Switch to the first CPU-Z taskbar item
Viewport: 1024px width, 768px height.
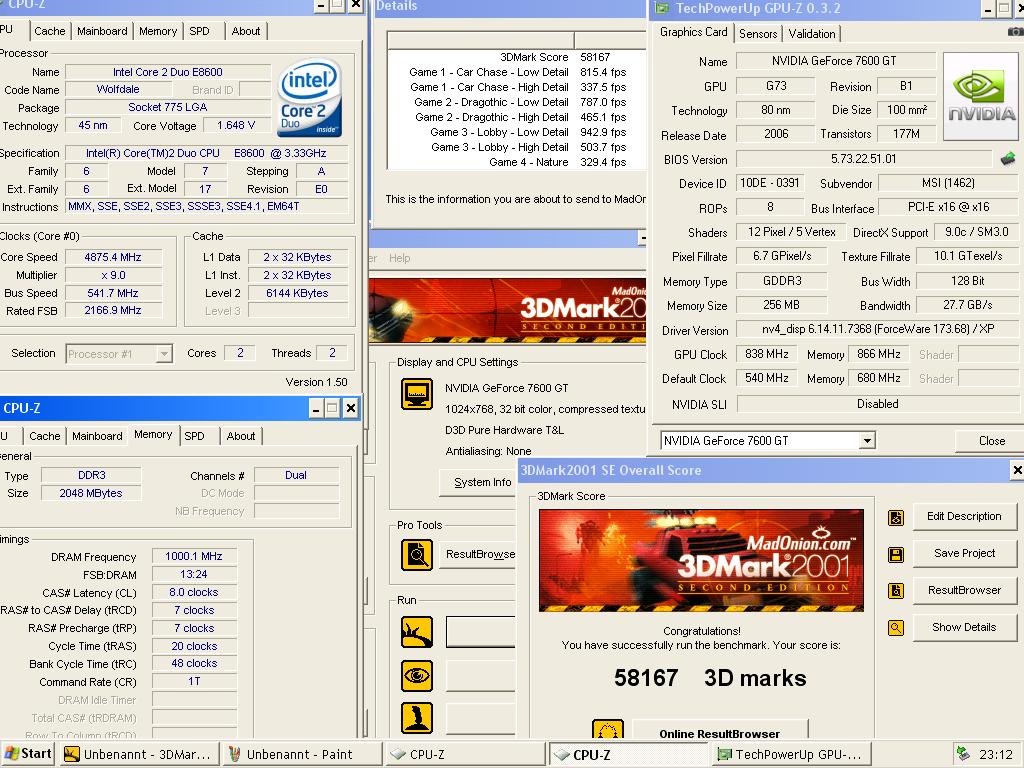tap(464, 754)
